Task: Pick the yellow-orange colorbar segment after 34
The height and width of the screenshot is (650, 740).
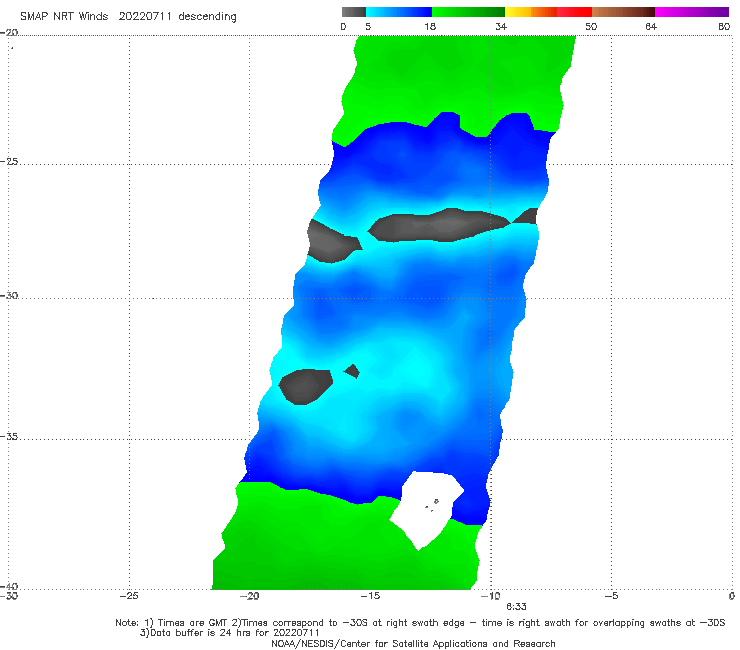Action: point(531,12)
